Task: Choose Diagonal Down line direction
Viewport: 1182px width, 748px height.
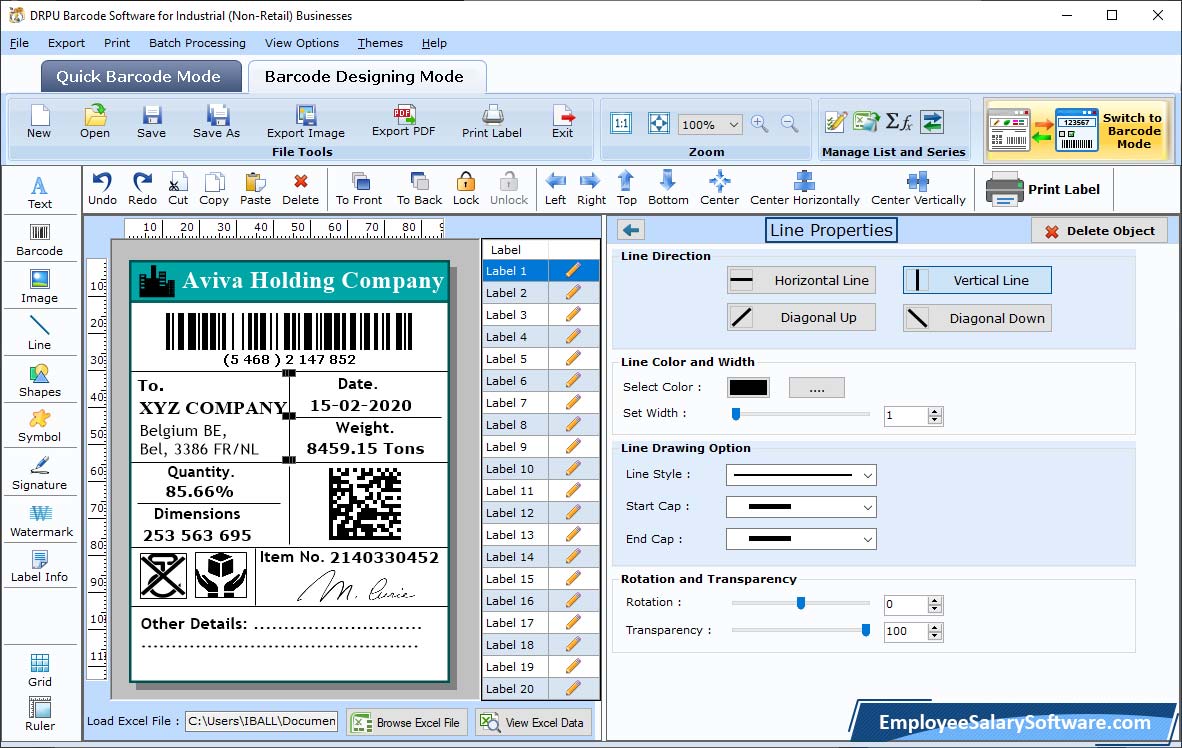Action: click(977, 318)
